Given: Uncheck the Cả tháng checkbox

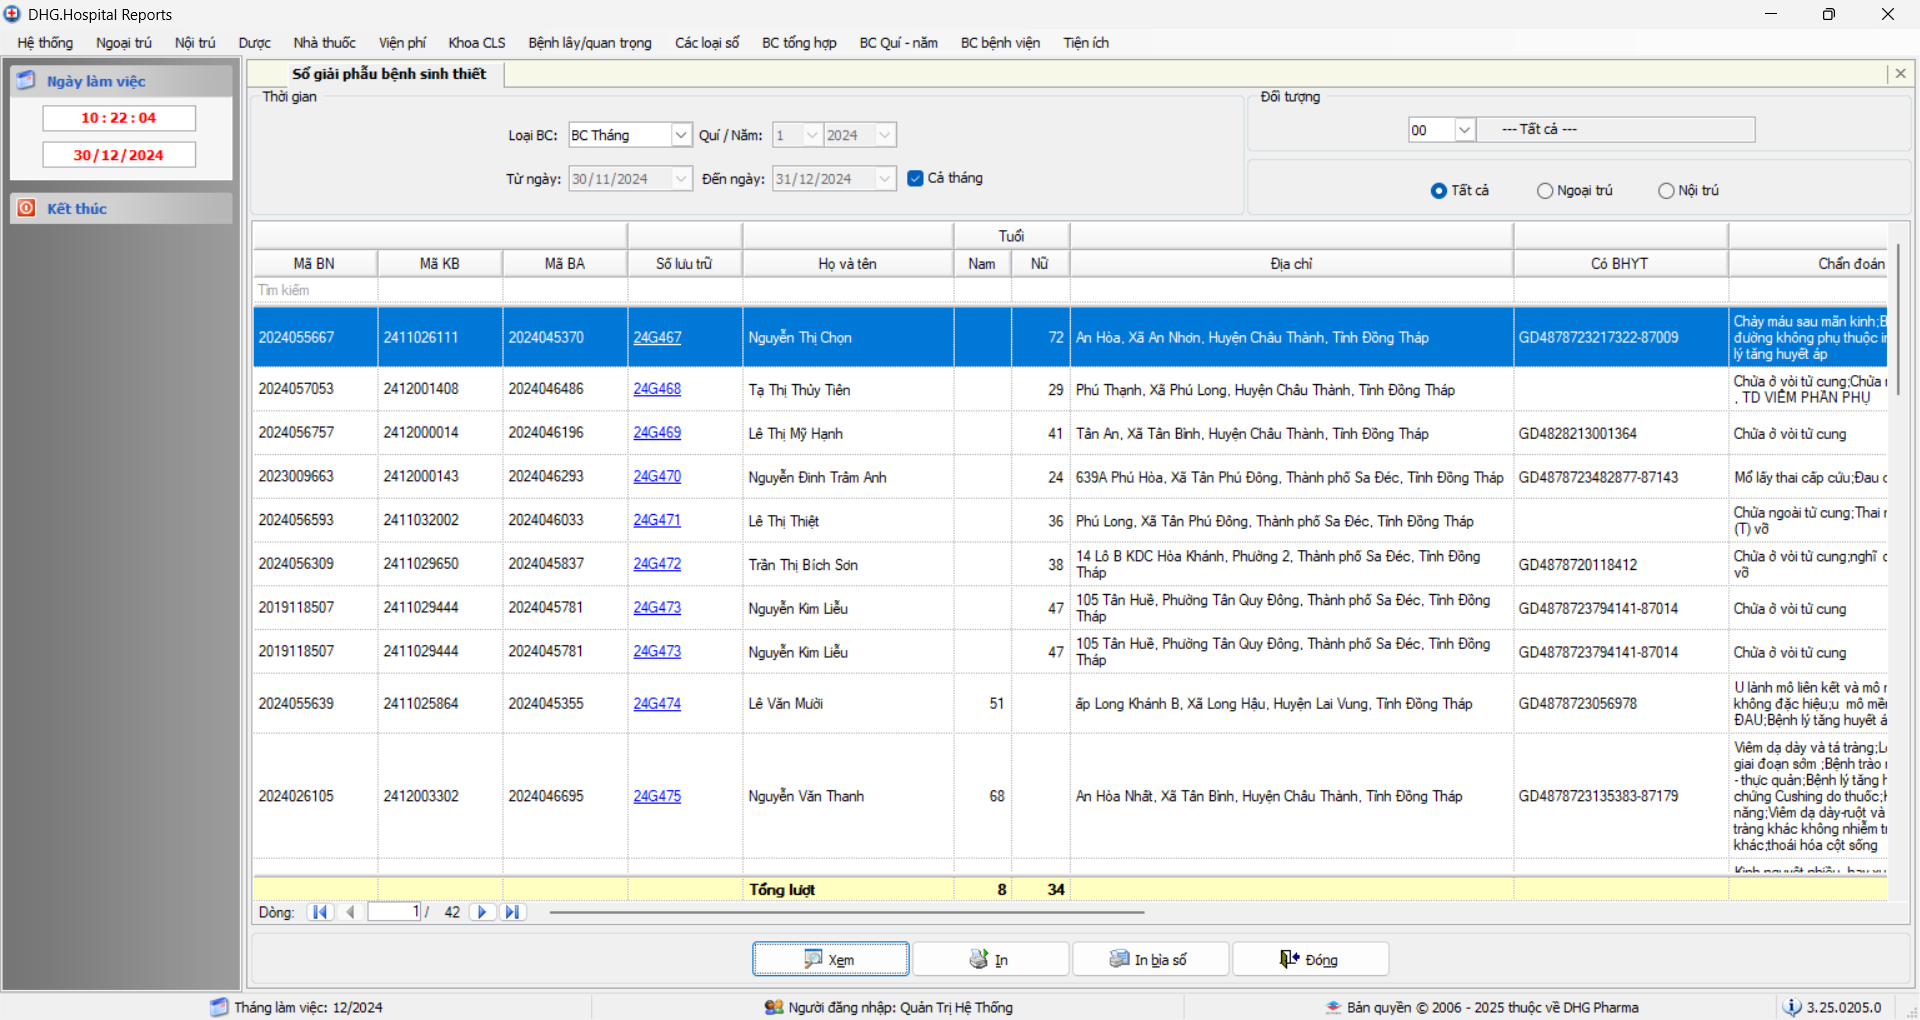Looking at the screenshot, I should coord(915,178).
